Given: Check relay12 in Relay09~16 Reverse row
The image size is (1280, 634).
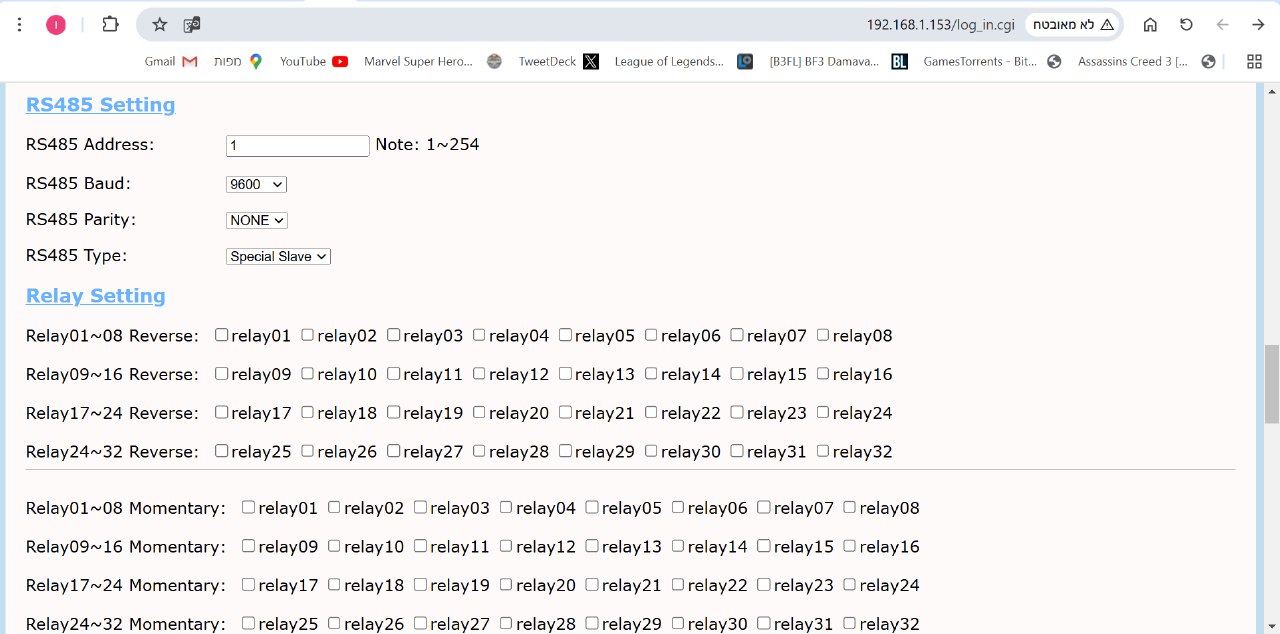Looking at the screenshot, I should (479, 374).
